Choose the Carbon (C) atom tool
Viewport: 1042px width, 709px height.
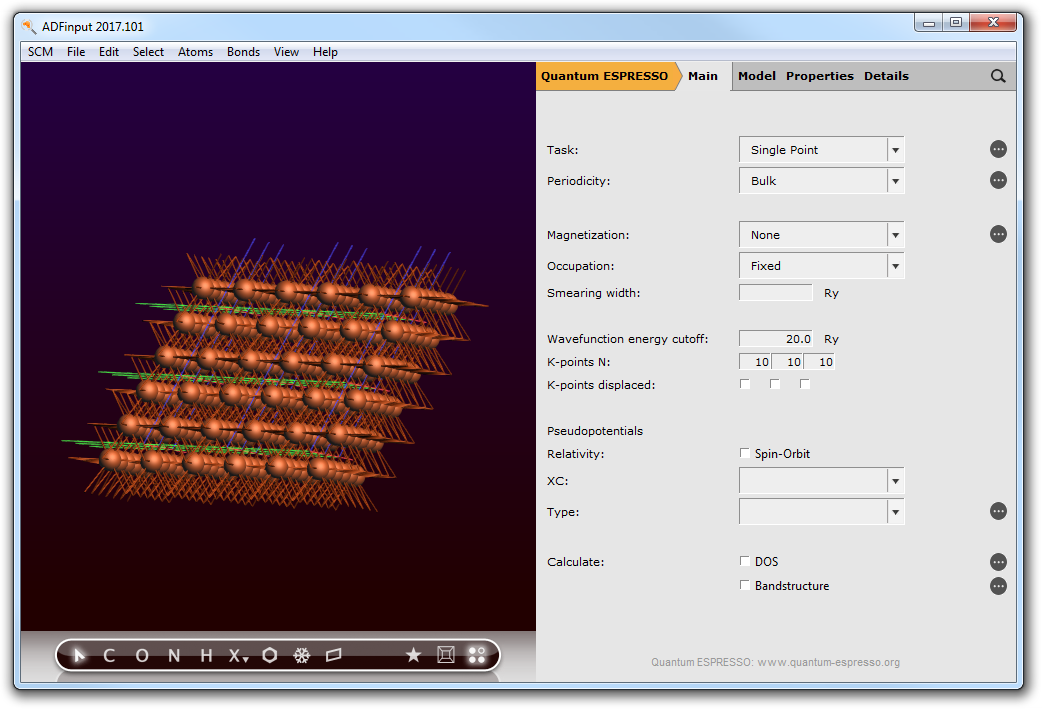(x=110, y=656)
